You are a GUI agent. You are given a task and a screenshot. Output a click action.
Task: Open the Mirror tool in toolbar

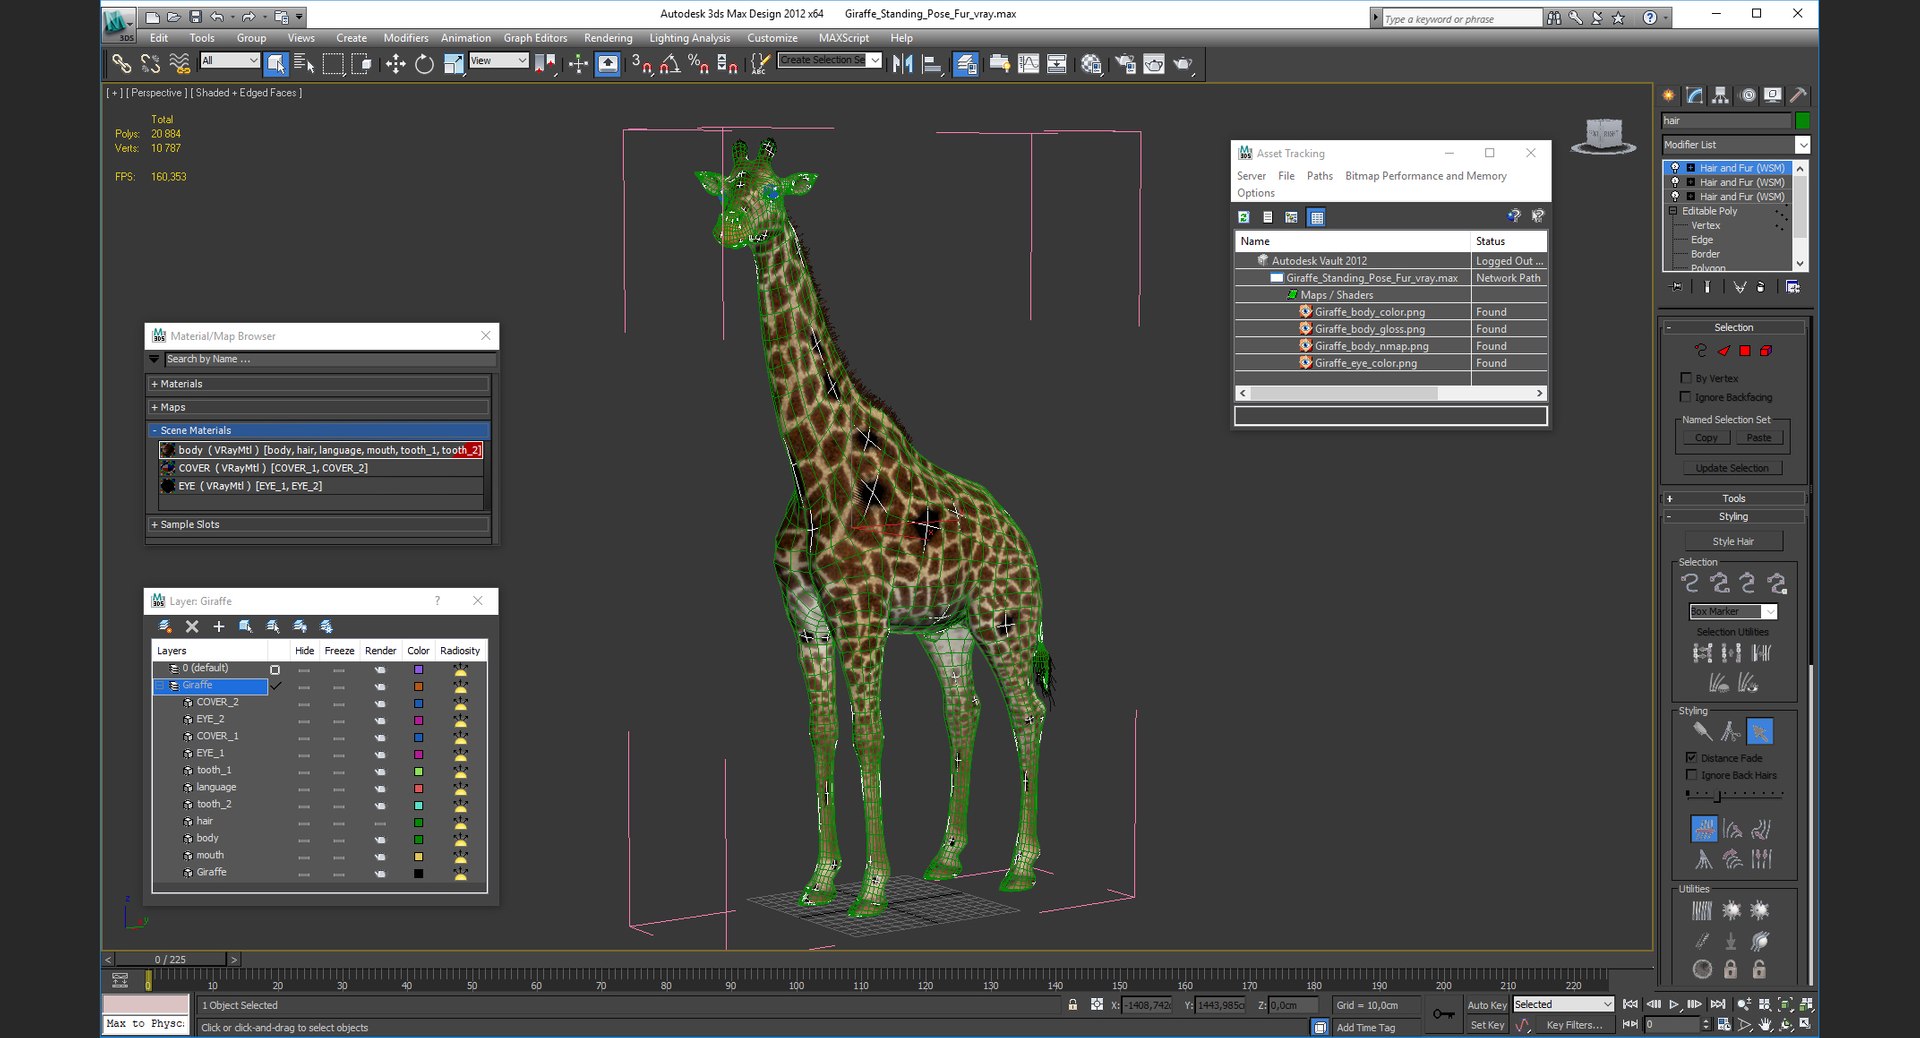(903, 64)
